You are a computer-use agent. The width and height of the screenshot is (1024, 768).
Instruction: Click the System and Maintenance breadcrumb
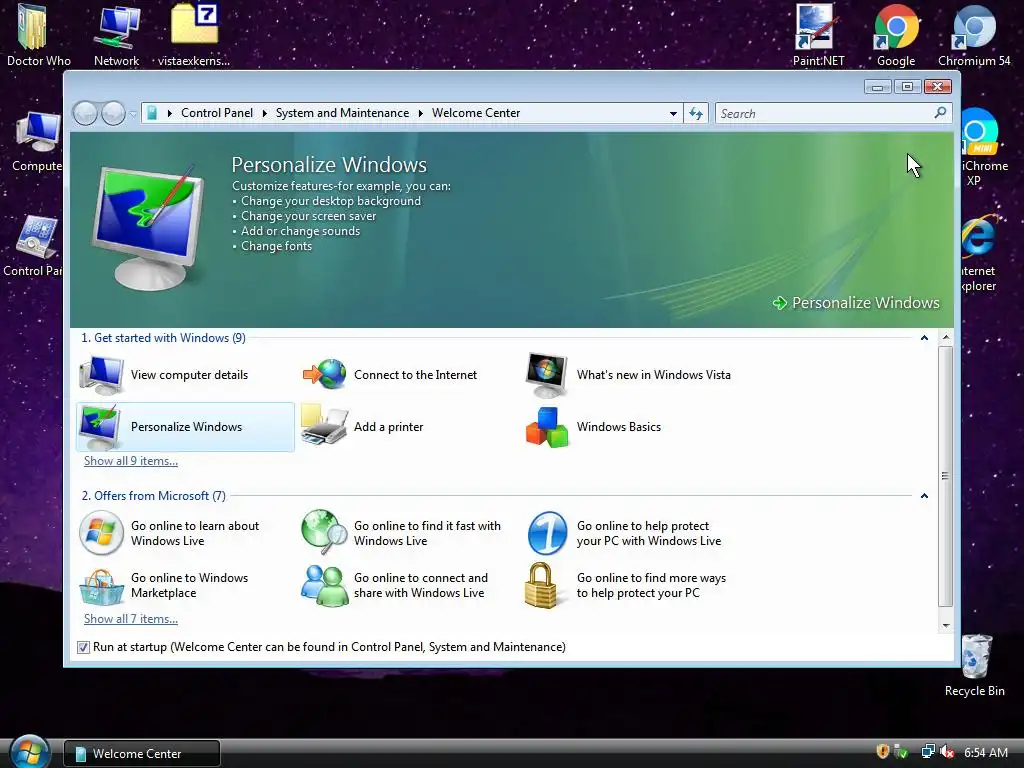coord(342,113)
